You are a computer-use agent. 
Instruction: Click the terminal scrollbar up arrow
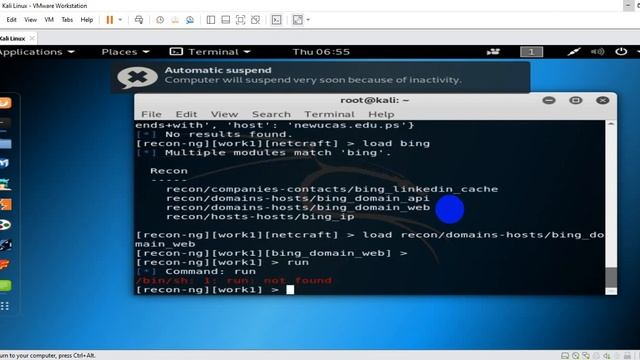click(611, 124)
